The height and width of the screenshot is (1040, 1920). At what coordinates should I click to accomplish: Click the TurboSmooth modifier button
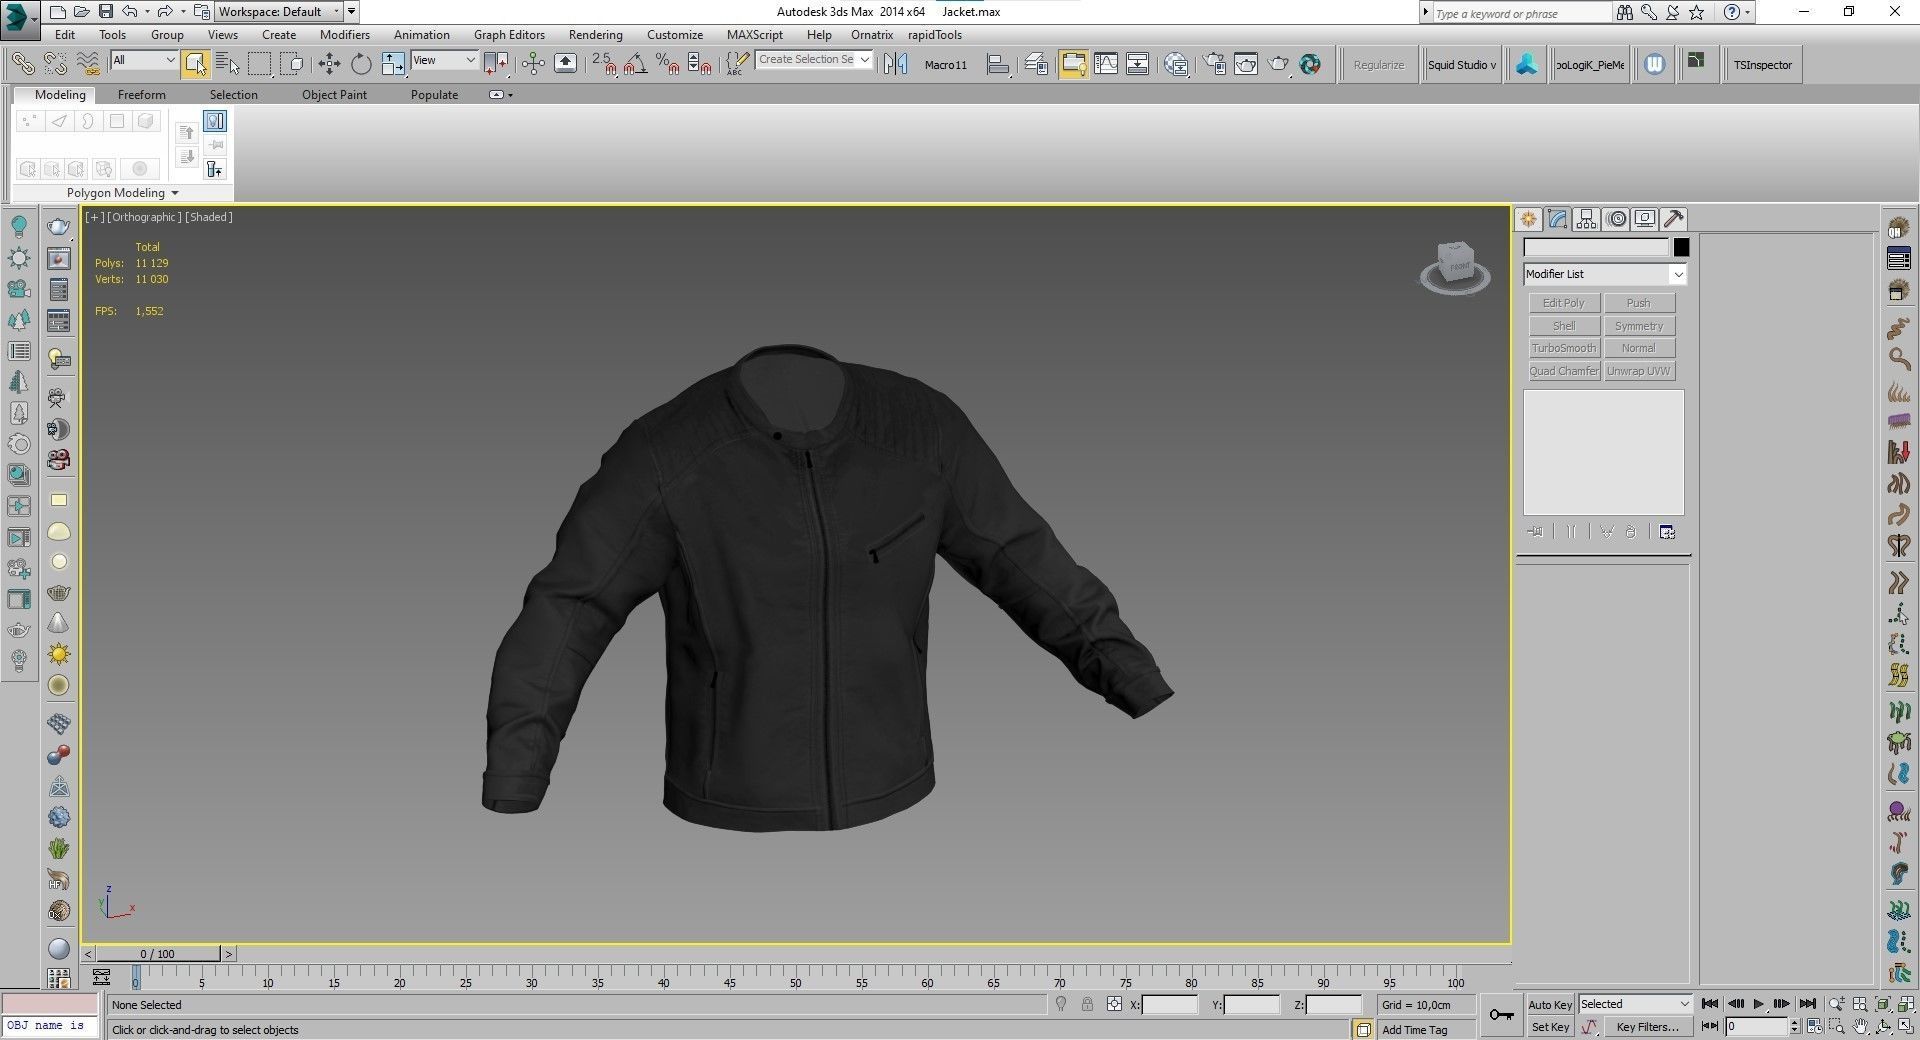tap(1564, 348)
